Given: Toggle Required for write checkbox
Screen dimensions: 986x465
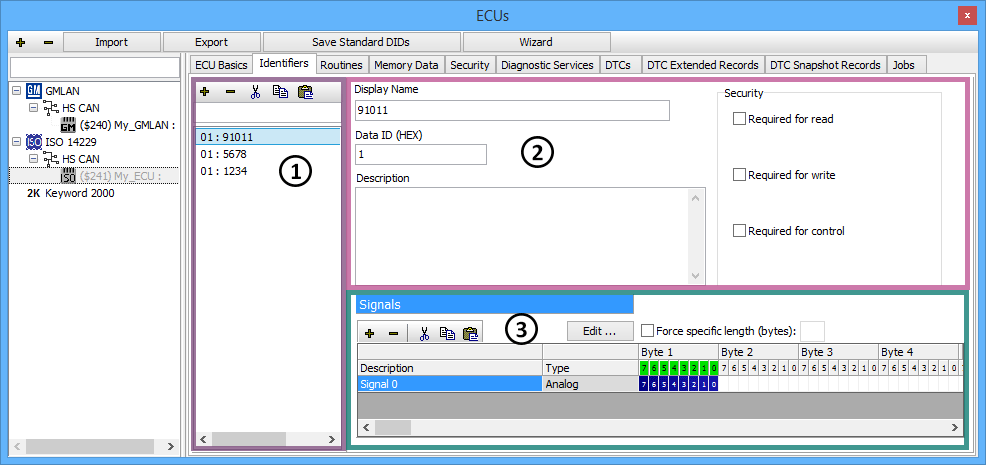Looking at the screenshot, I should click(740, 175).
